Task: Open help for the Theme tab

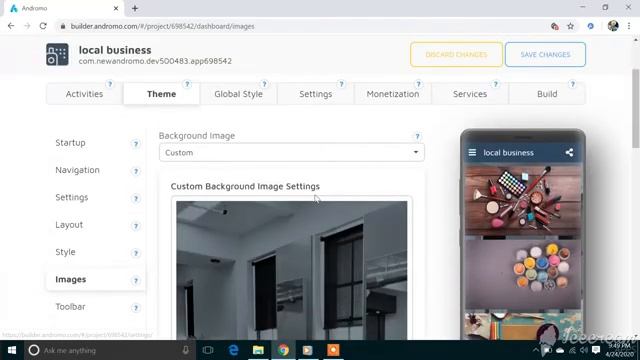Action: tap(187, 84)
